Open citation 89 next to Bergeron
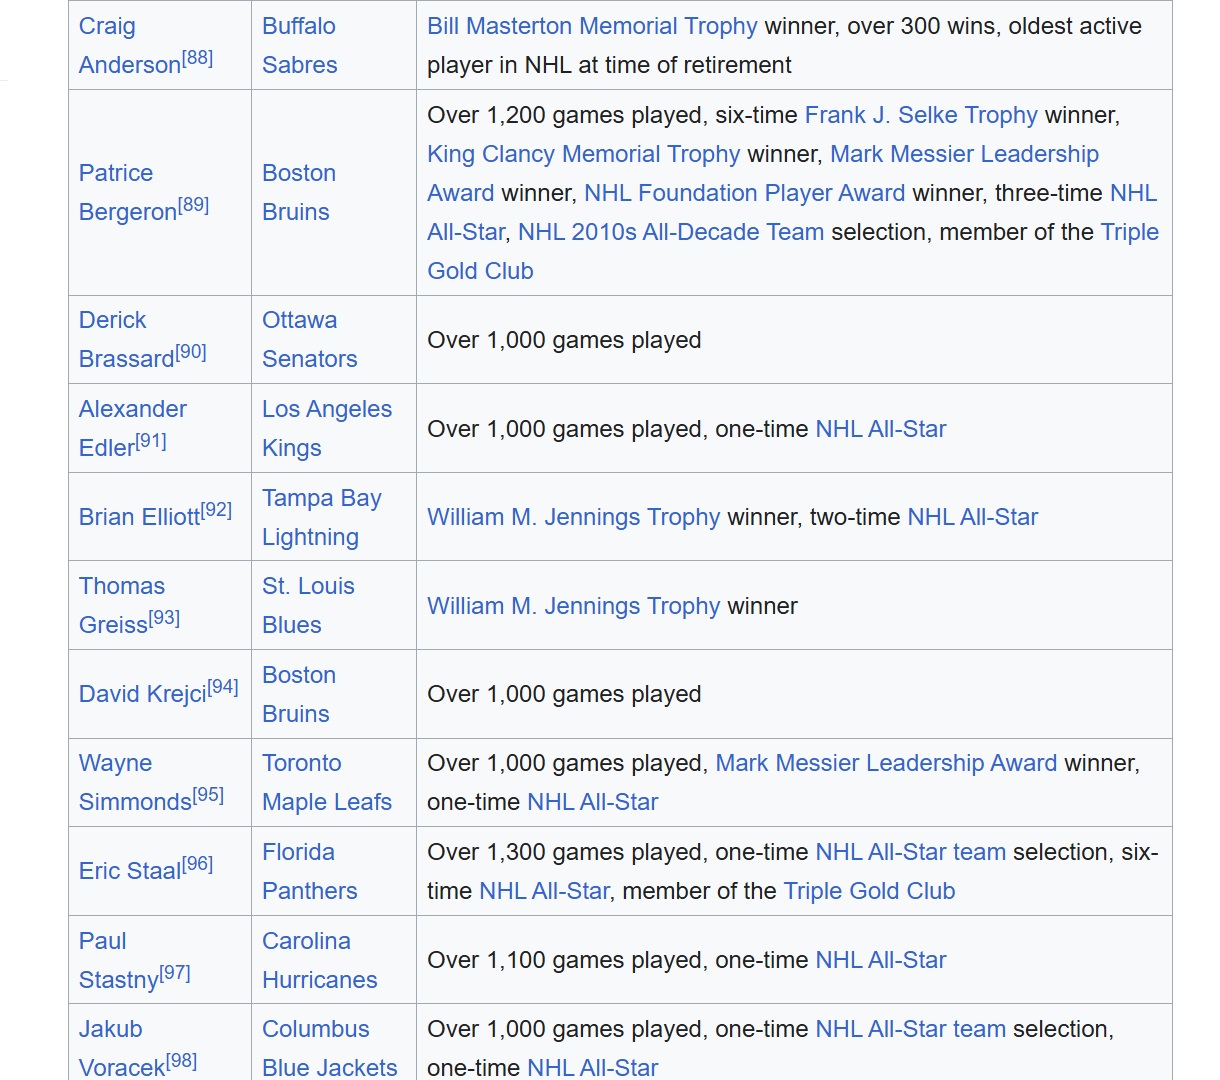 click(x=193, y=205)
